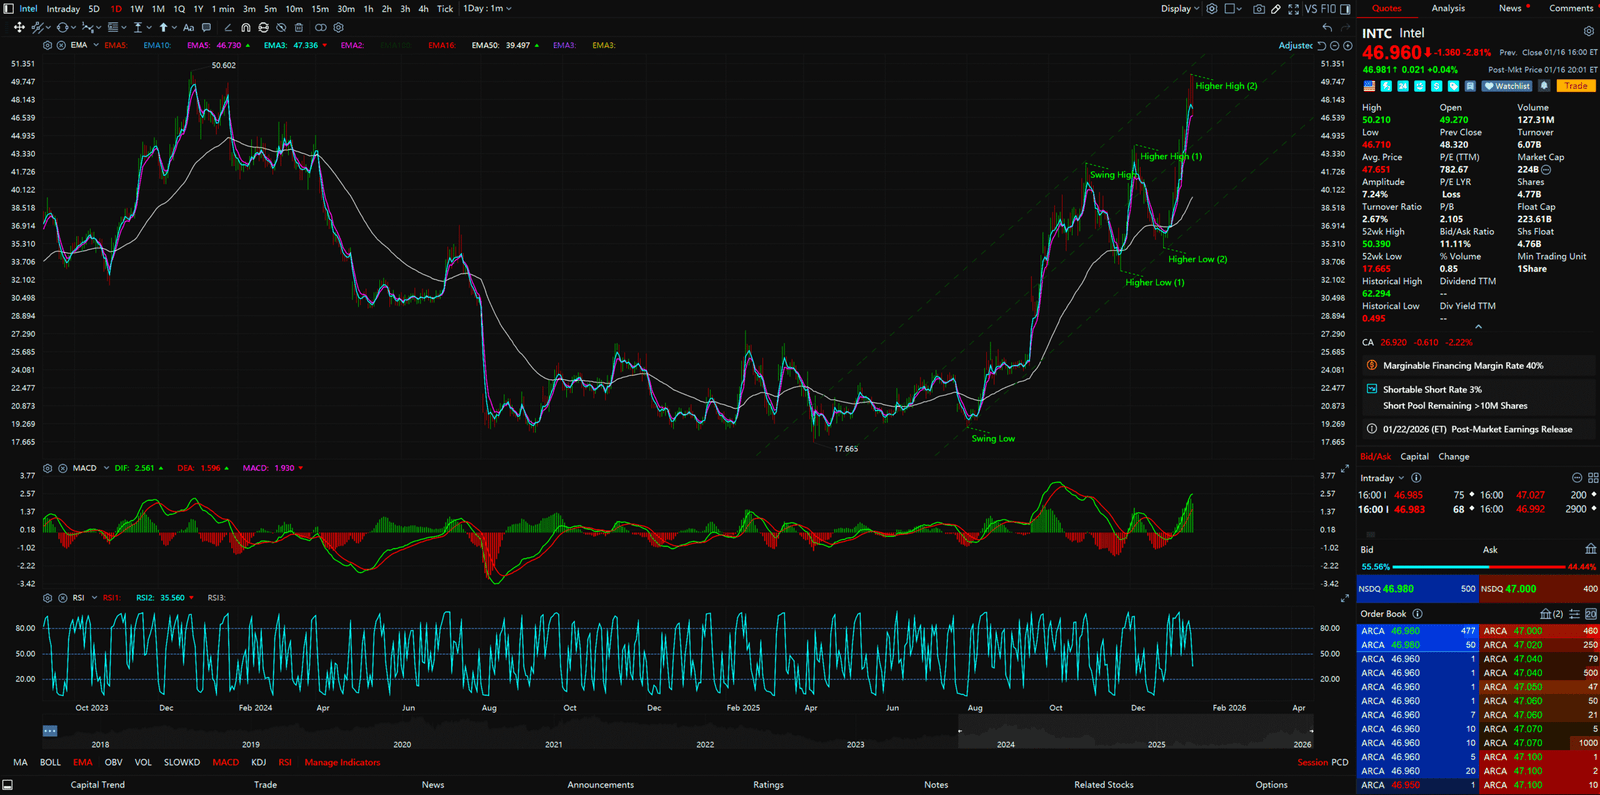Toggle the MACD indicator at bottom
The image size is (1600, 795).
[x=225, y=763]
